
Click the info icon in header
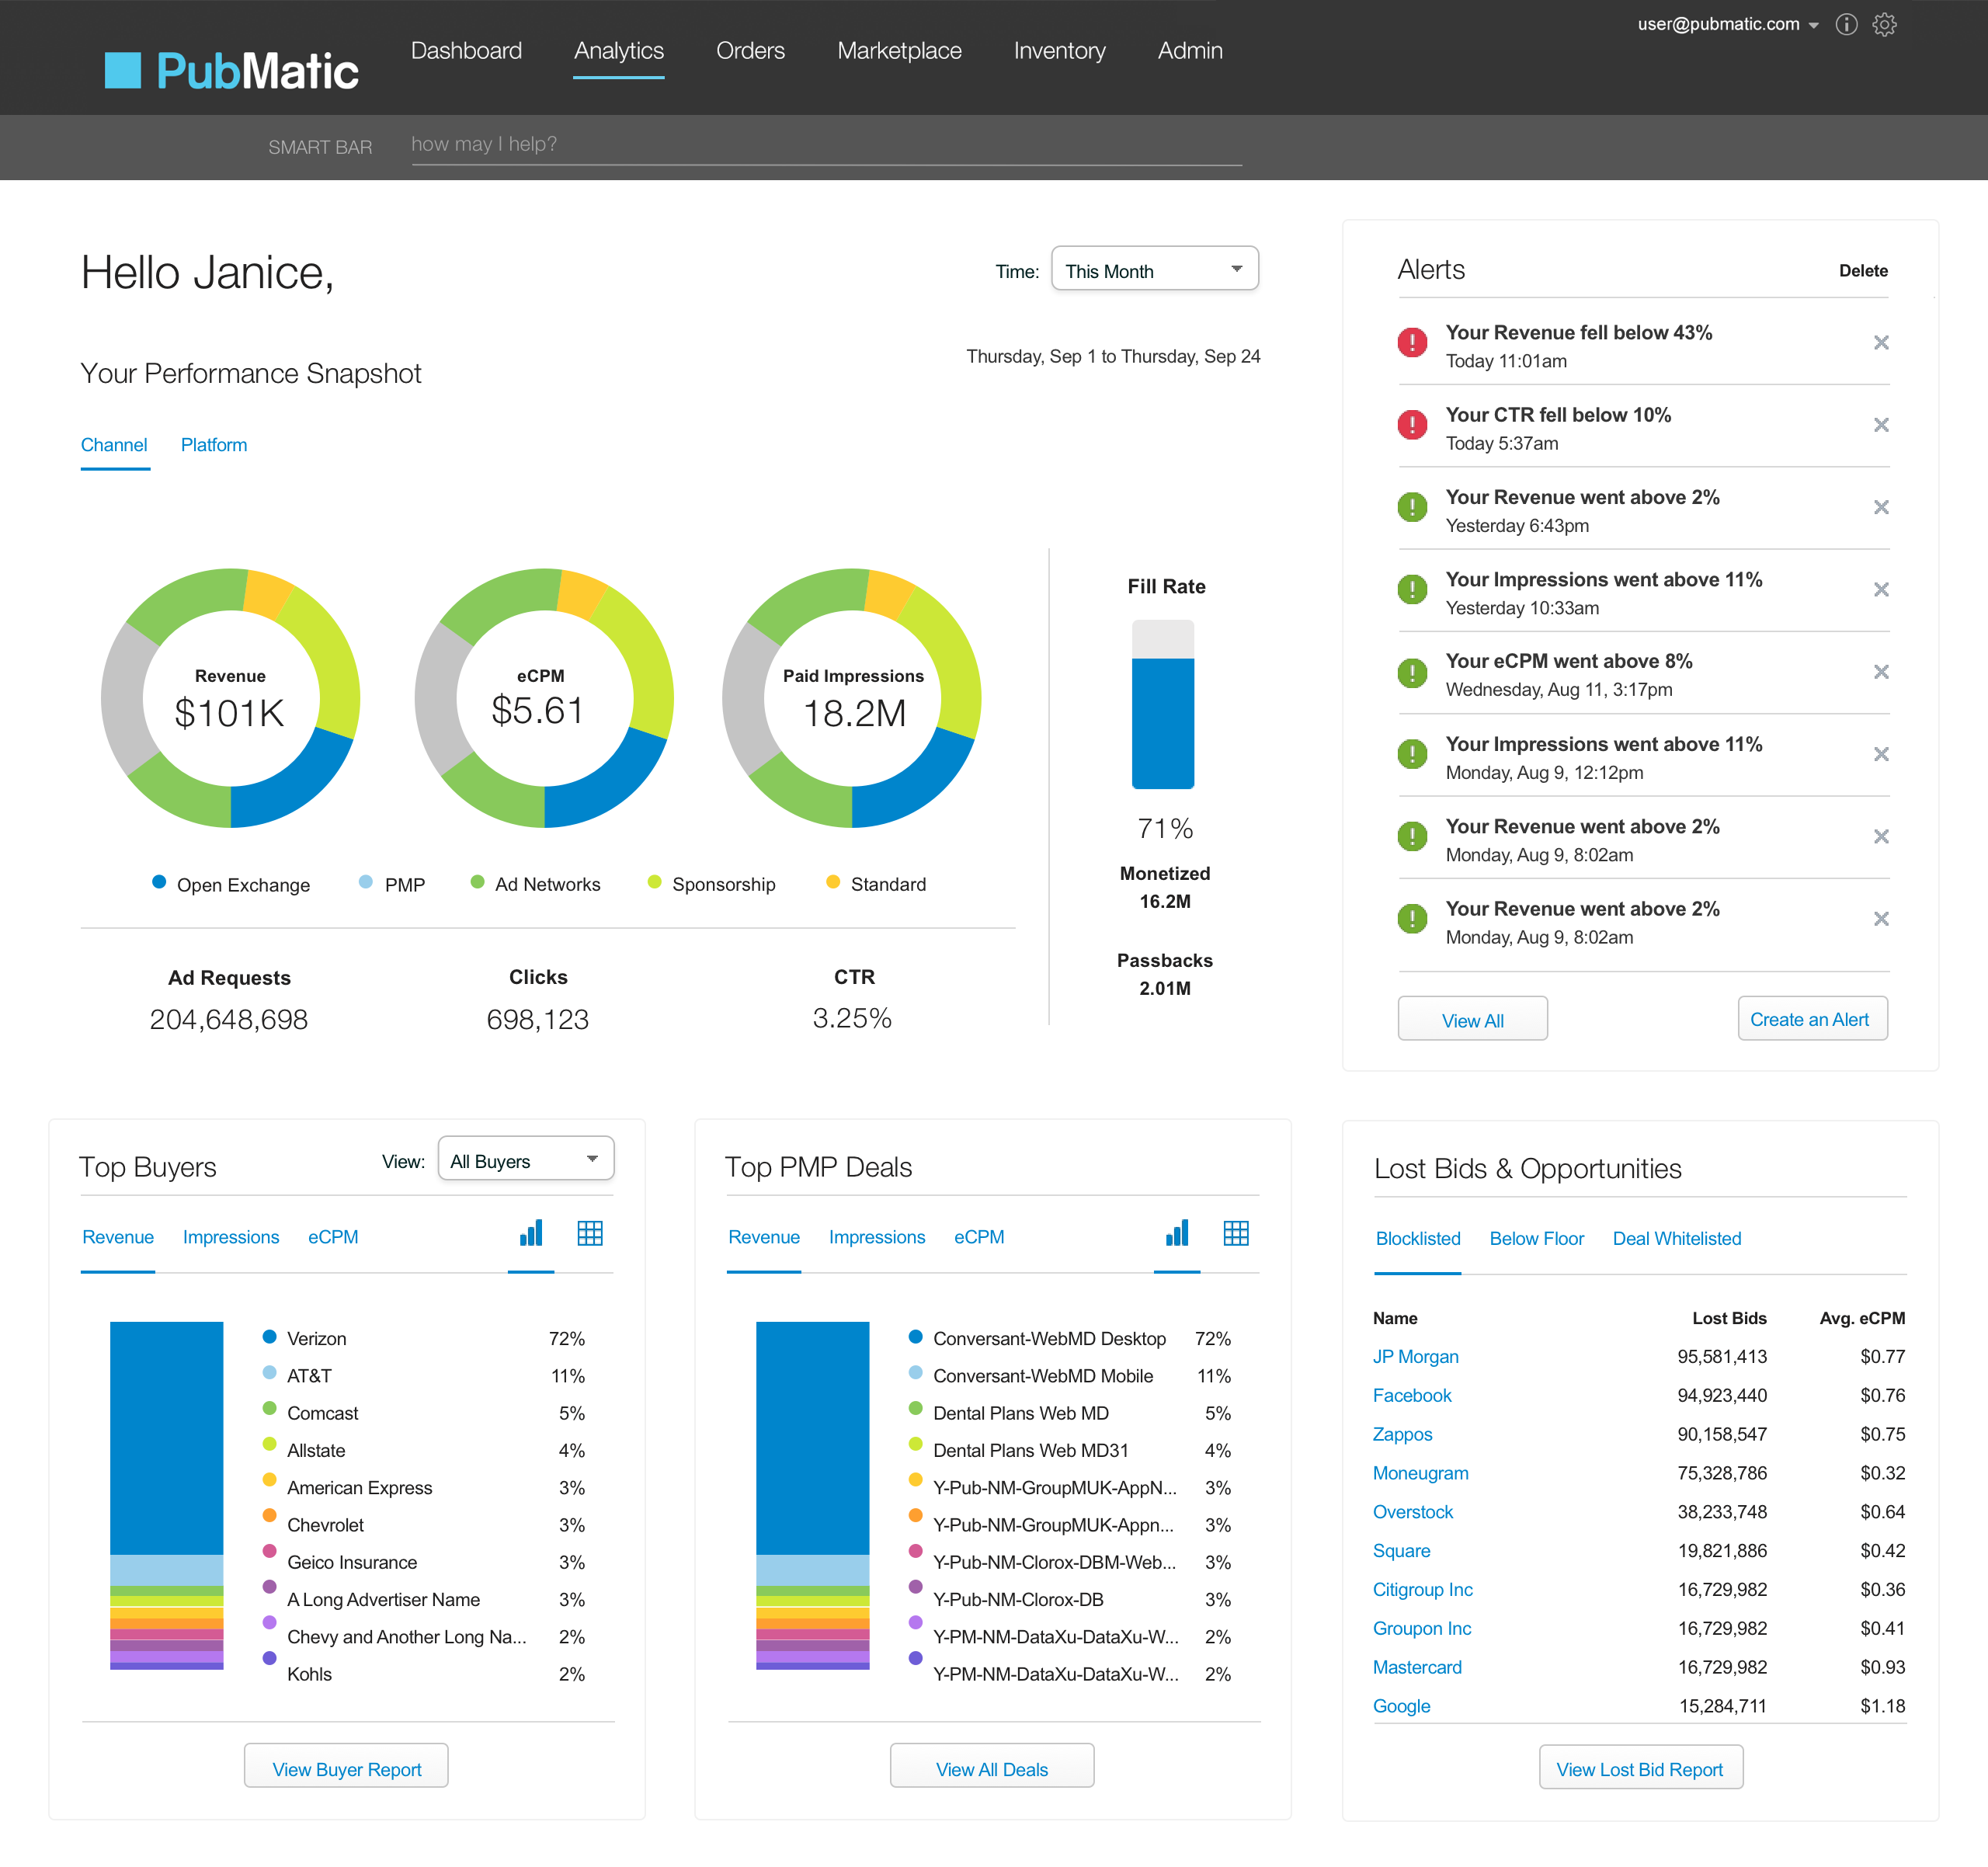point(1846,25)
